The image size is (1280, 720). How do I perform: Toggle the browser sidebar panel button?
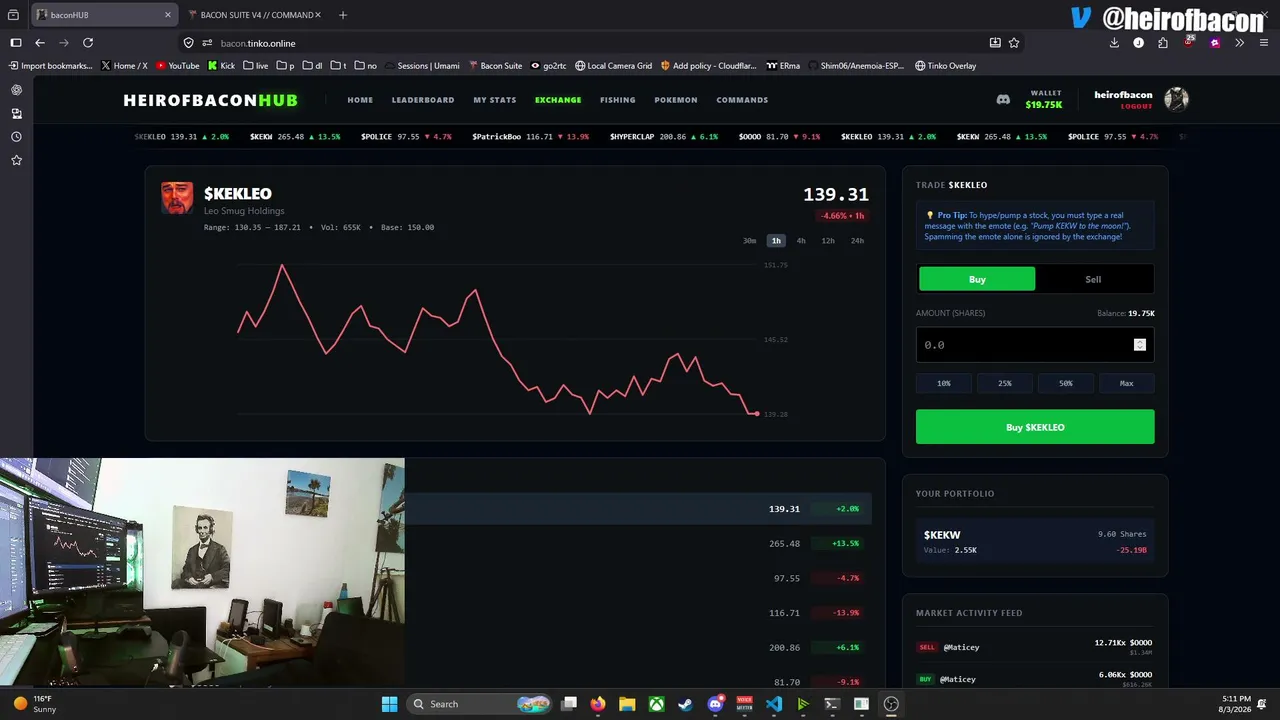click(x=16, y=43)
